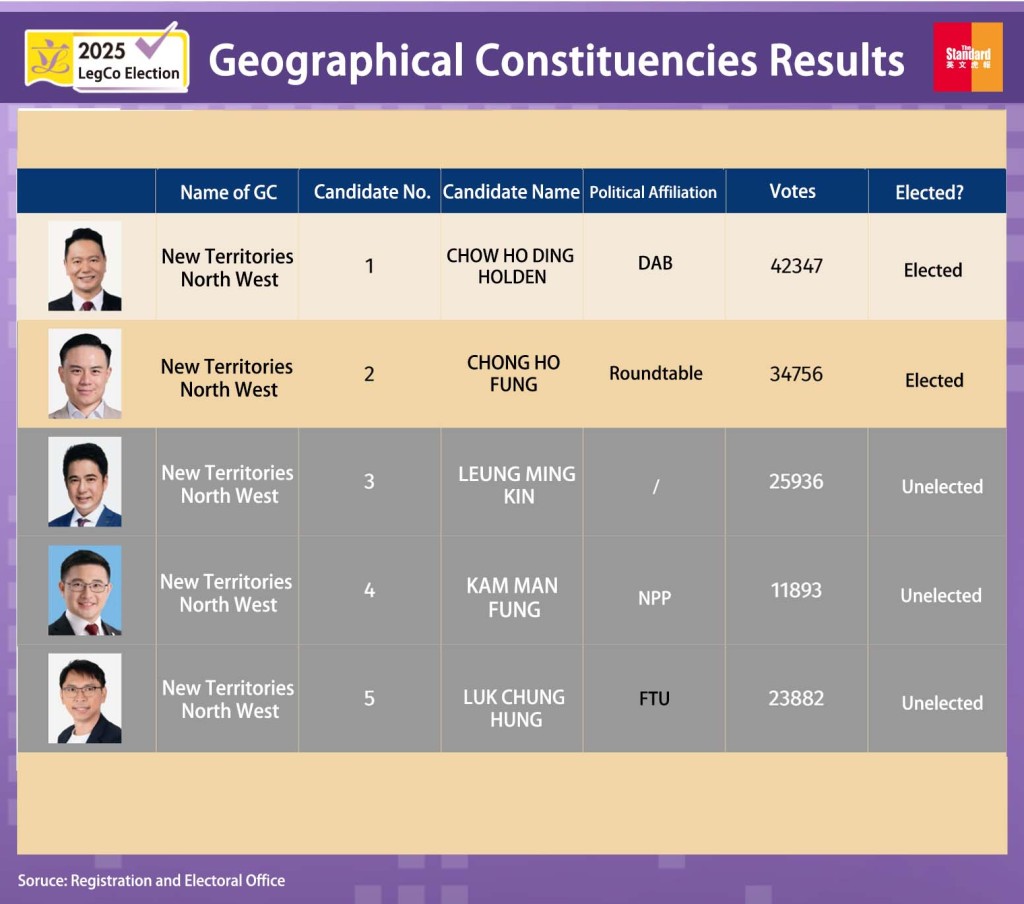
Task: Select the photo in the Luk Chung Hung row
Action: (x=85, y=698)
